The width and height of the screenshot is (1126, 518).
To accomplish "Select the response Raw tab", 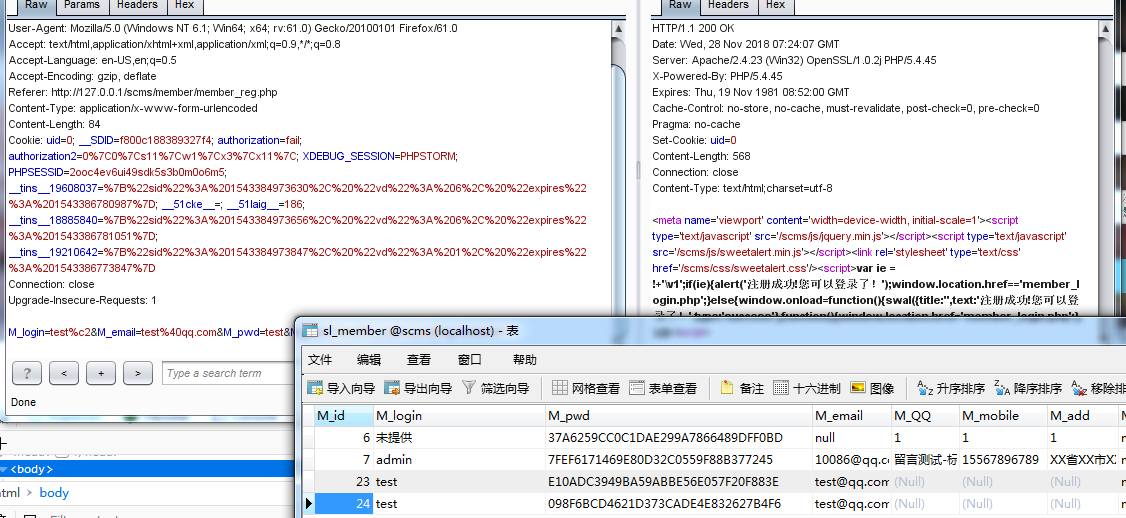I will 680,6.
